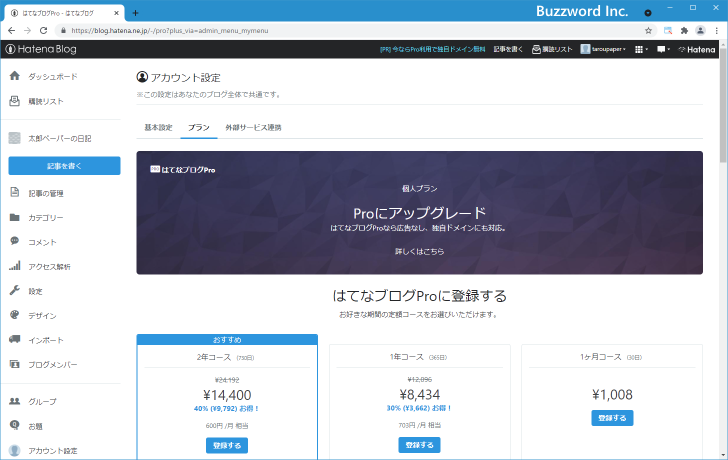The width and height of the screenshot is (728, 460).
Task: Open the Chrome profile avatar icon
Action: 701,31
